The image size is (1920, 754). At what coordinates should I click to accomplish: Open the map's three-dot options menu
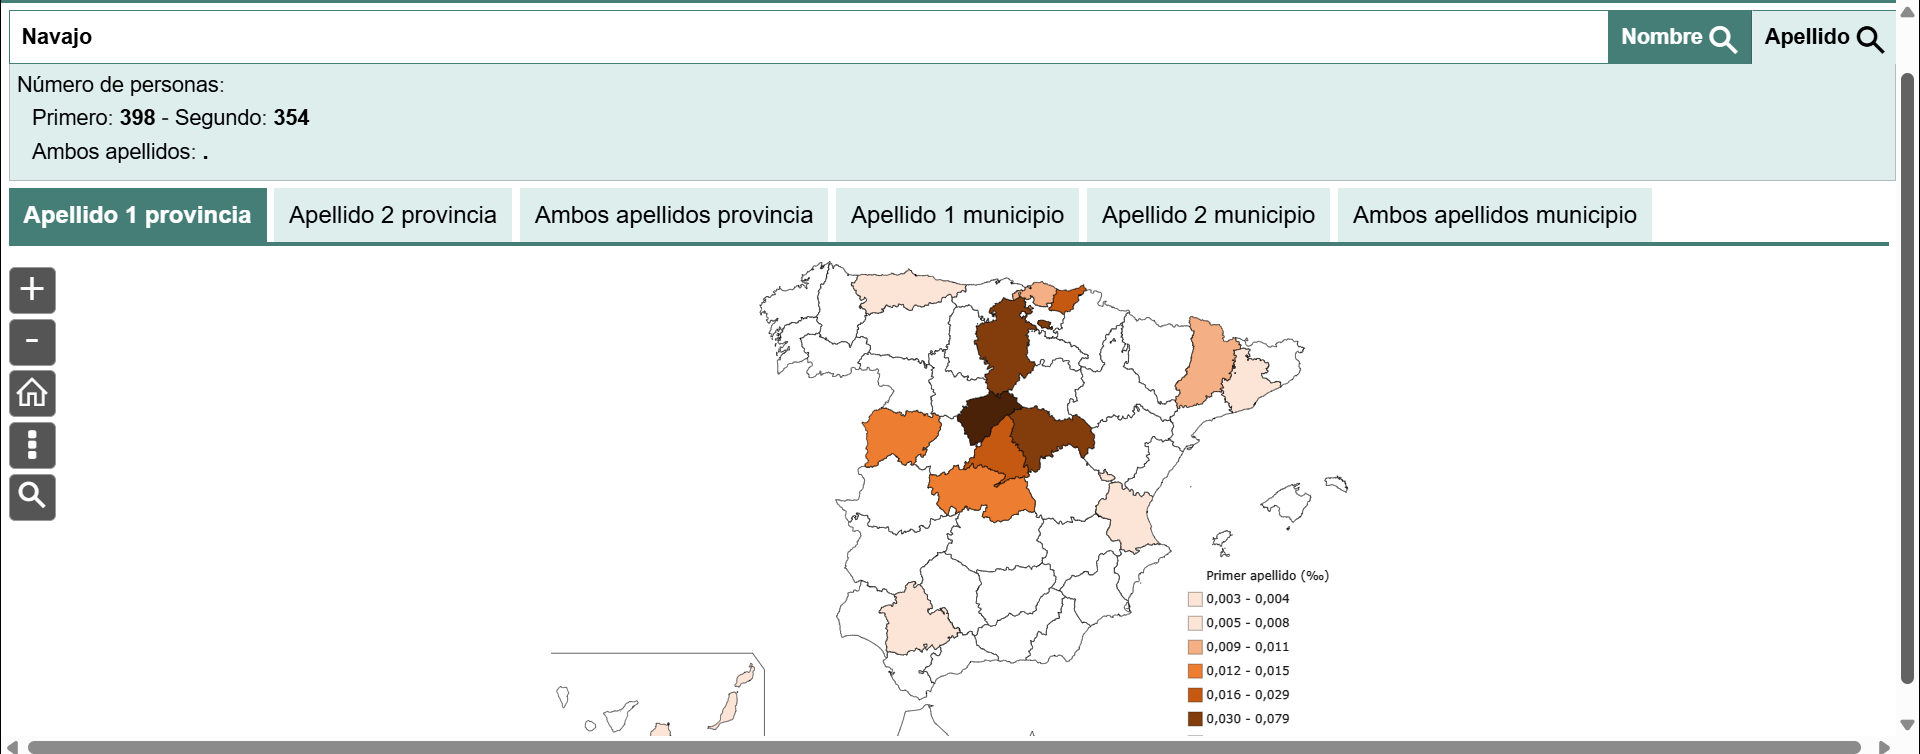click(x=32, y=445)
